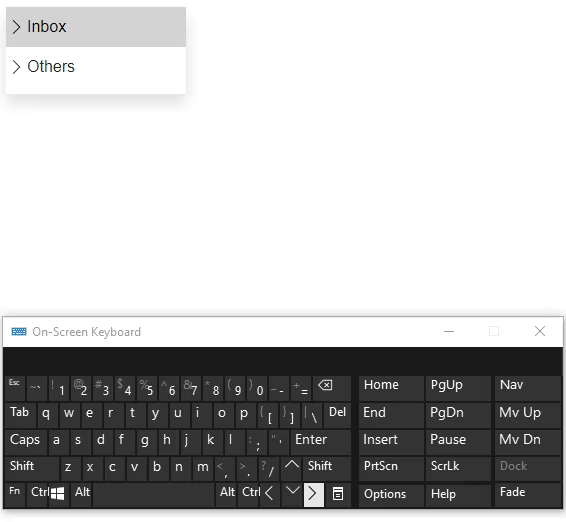Toggle the Fn key
The image size is (566, 522).
tap(15, 494)
